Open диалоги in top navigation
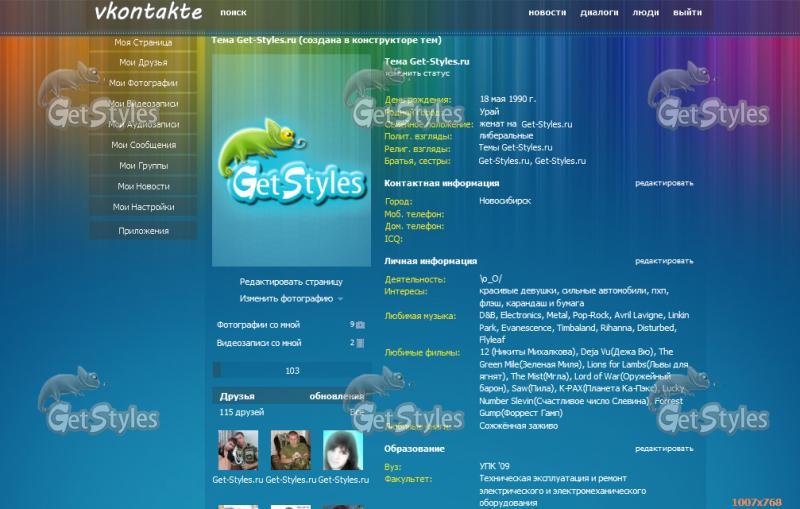The width and height of the screenshot is (800, 509). pyautogui.click(x=599, y=13)
